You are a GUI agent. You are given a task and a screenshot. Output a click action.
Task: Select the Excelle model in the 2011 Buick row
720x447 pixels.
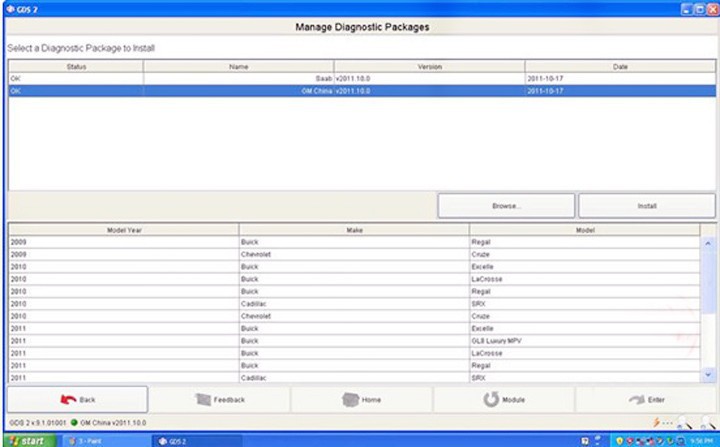coord(585,329)
